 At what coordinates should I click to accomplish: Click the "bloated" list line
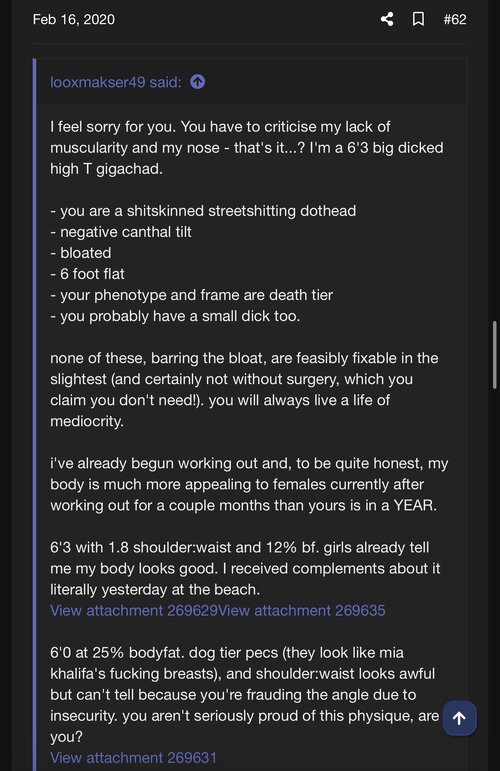tap(81, 253)
